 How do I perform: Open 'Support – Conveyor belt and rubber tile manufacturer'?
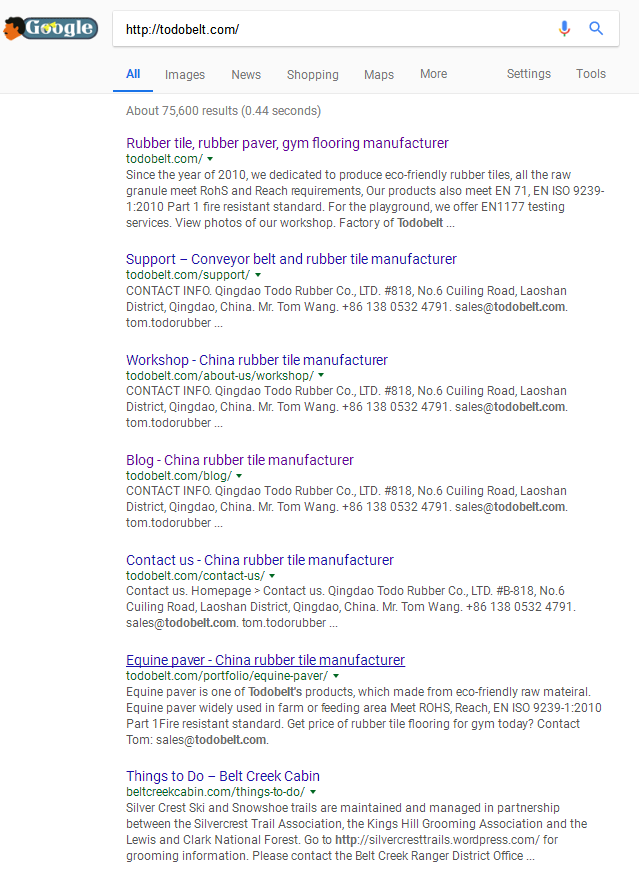pyautogui.click(x=291, y=259)
